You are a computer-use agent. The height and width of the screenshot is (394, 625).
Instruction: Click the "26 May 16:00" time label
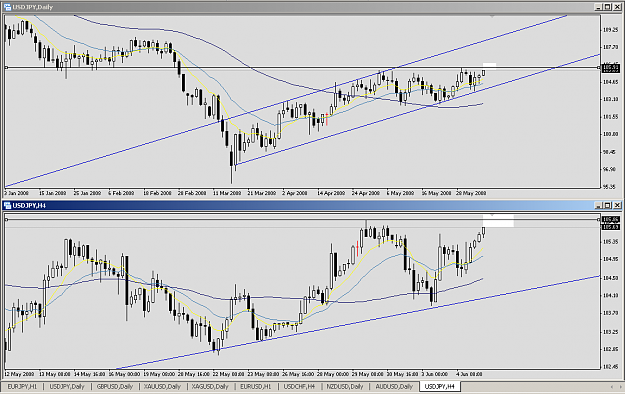[299, 374]
